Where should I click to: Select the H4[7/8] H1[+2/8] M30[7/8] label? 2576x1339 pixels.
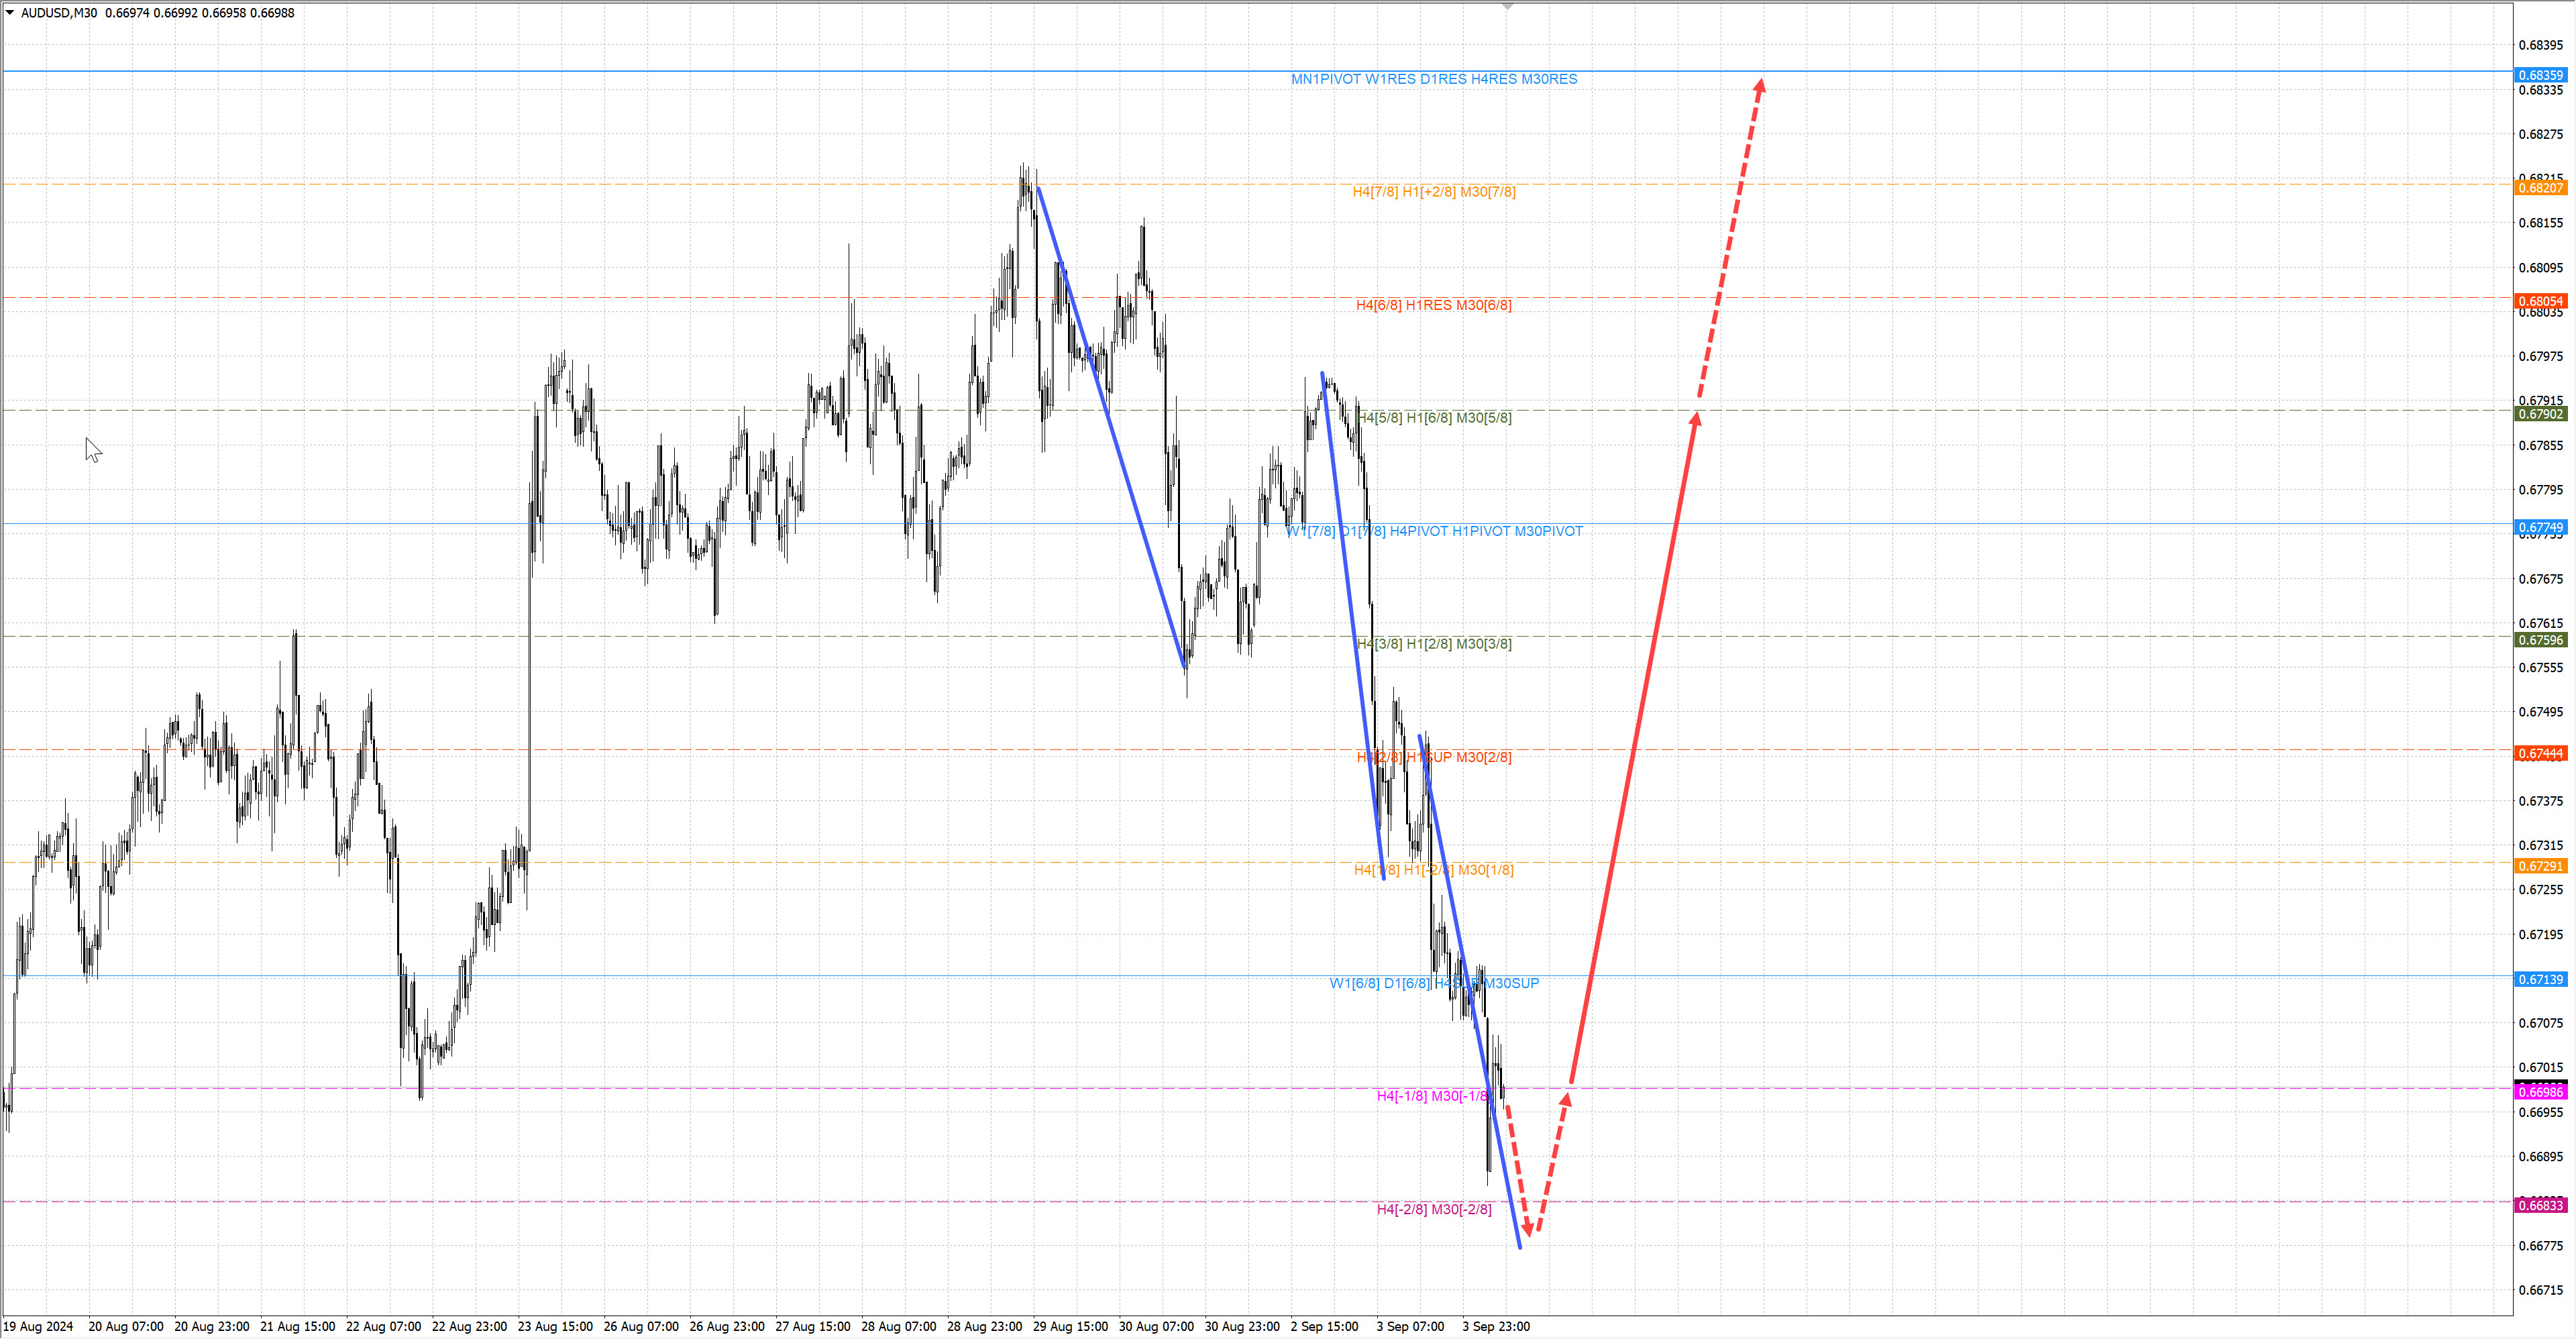(1433, 192)
